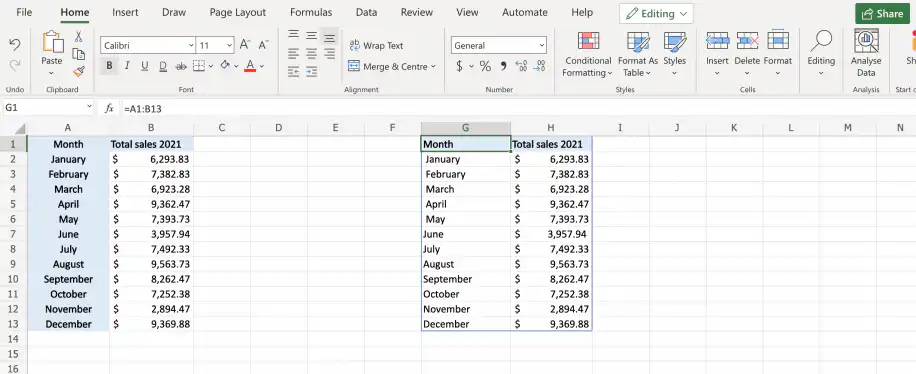This screenshot has height=374, width=916.
Task: Toggle bottom vertical alignment
Action: tap(329, 36)
